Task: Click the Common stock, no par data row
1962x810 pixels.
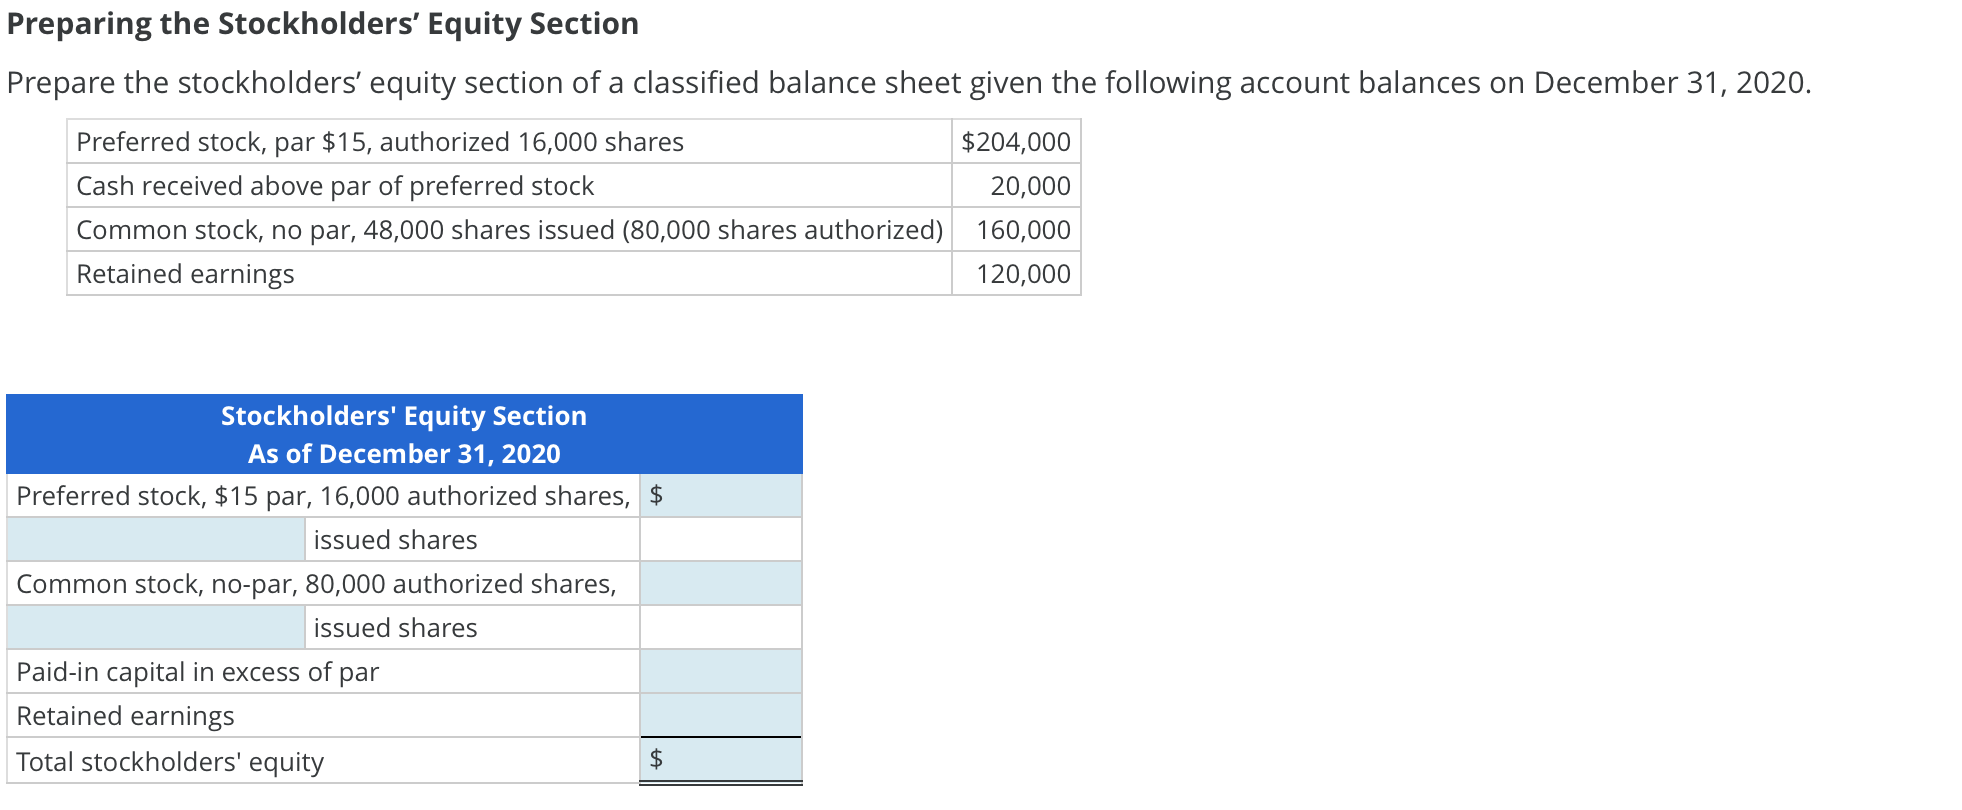Action: tap(510, 230)
